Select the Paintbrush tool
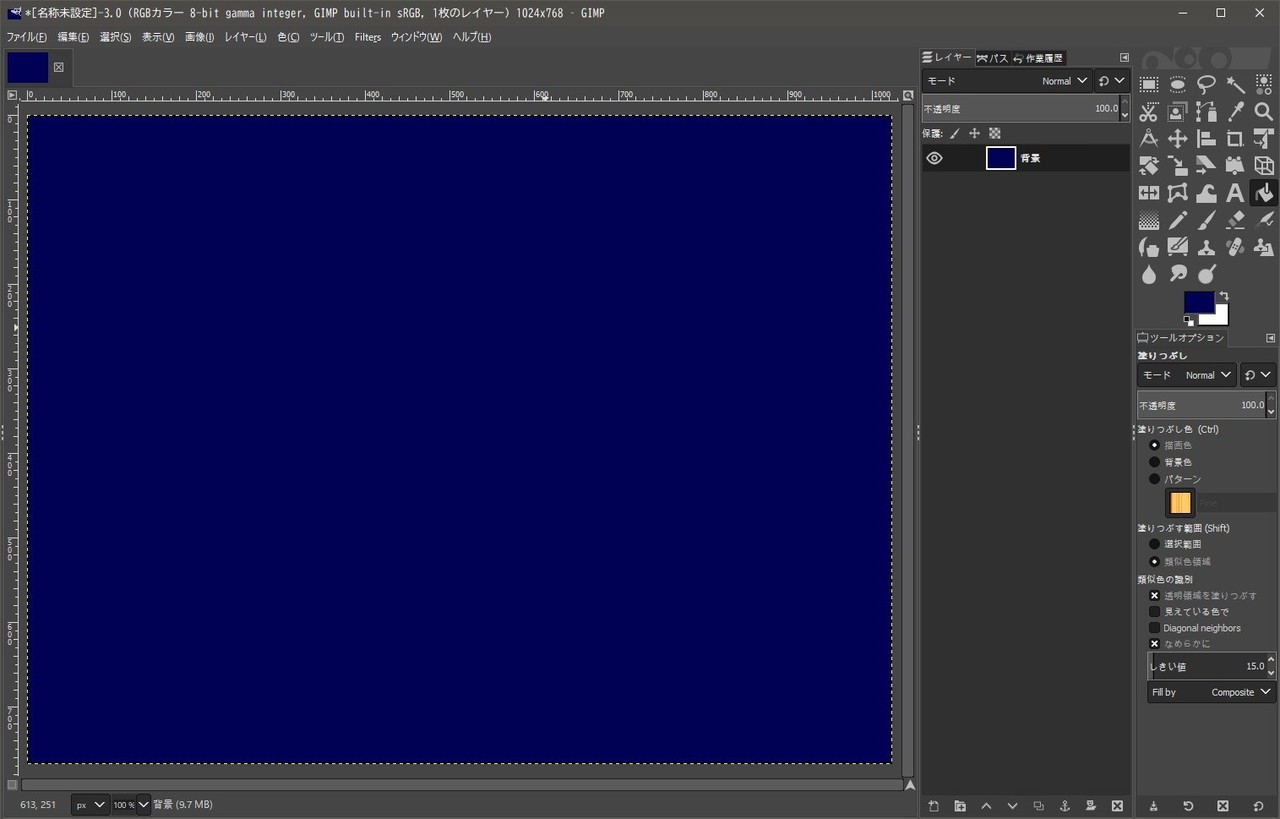Screen dimensions: 1280x819 1207,220
